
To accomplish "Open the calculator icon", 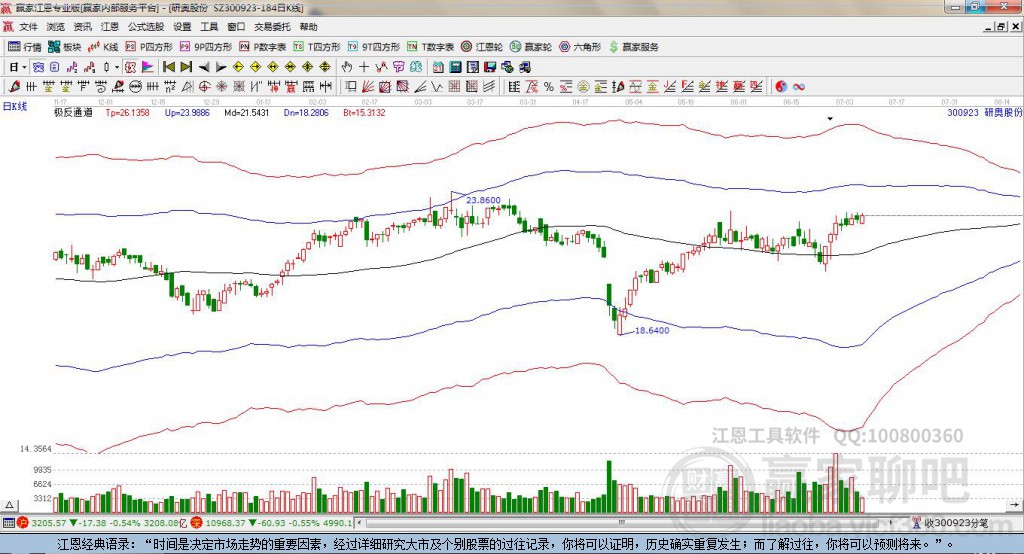I will (x=455, y=67).
